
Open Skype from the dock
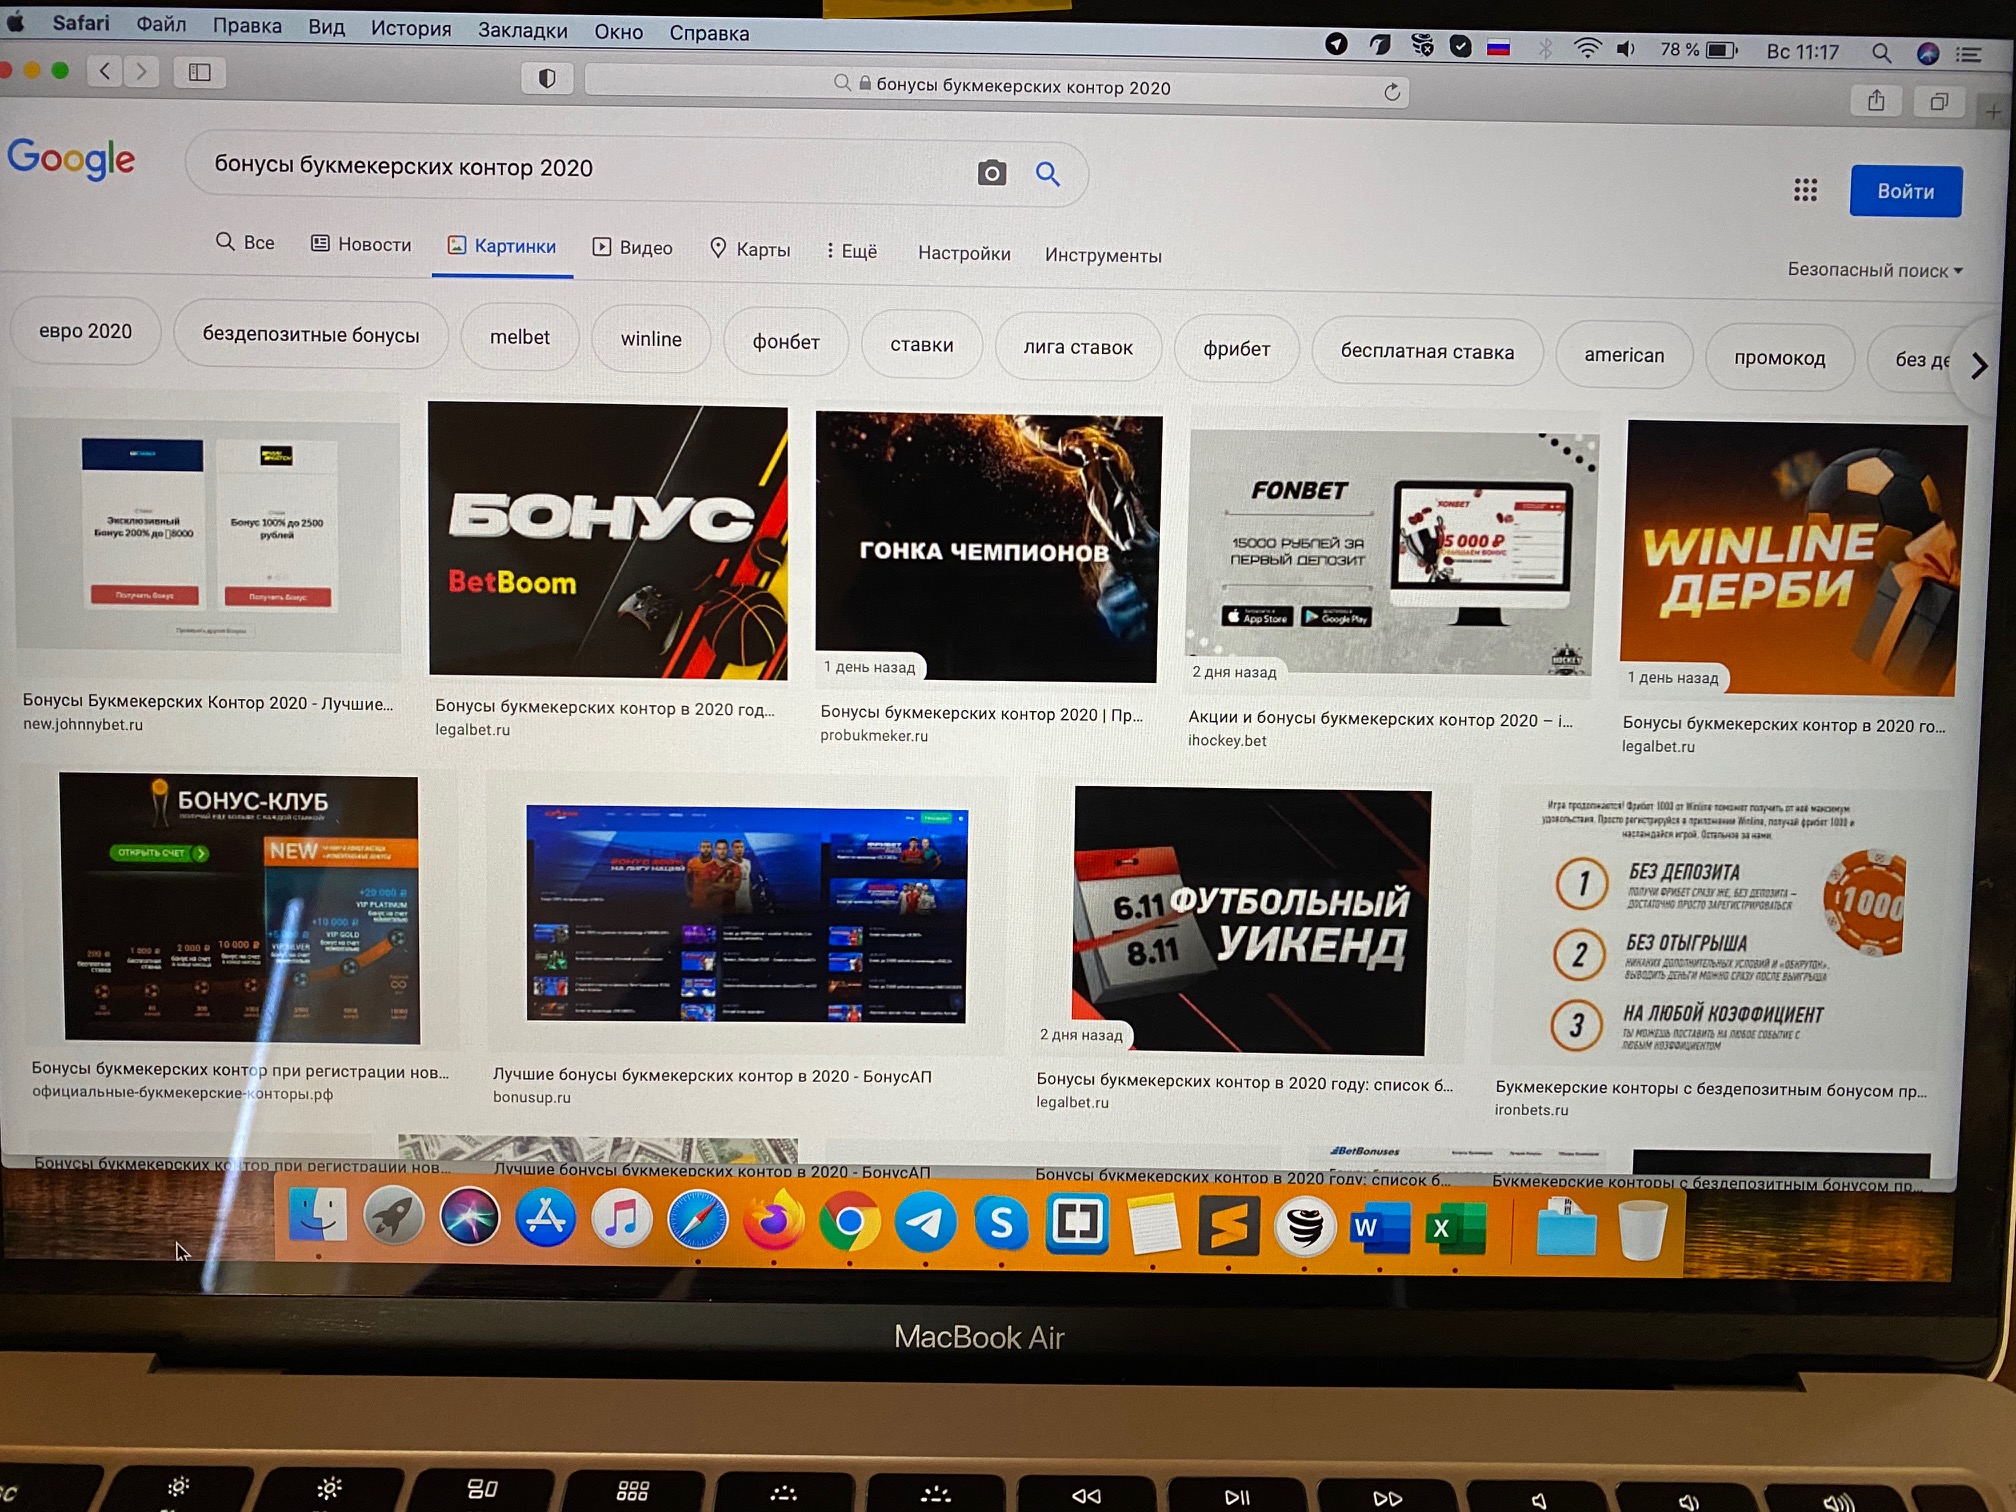point(1001,1223)
